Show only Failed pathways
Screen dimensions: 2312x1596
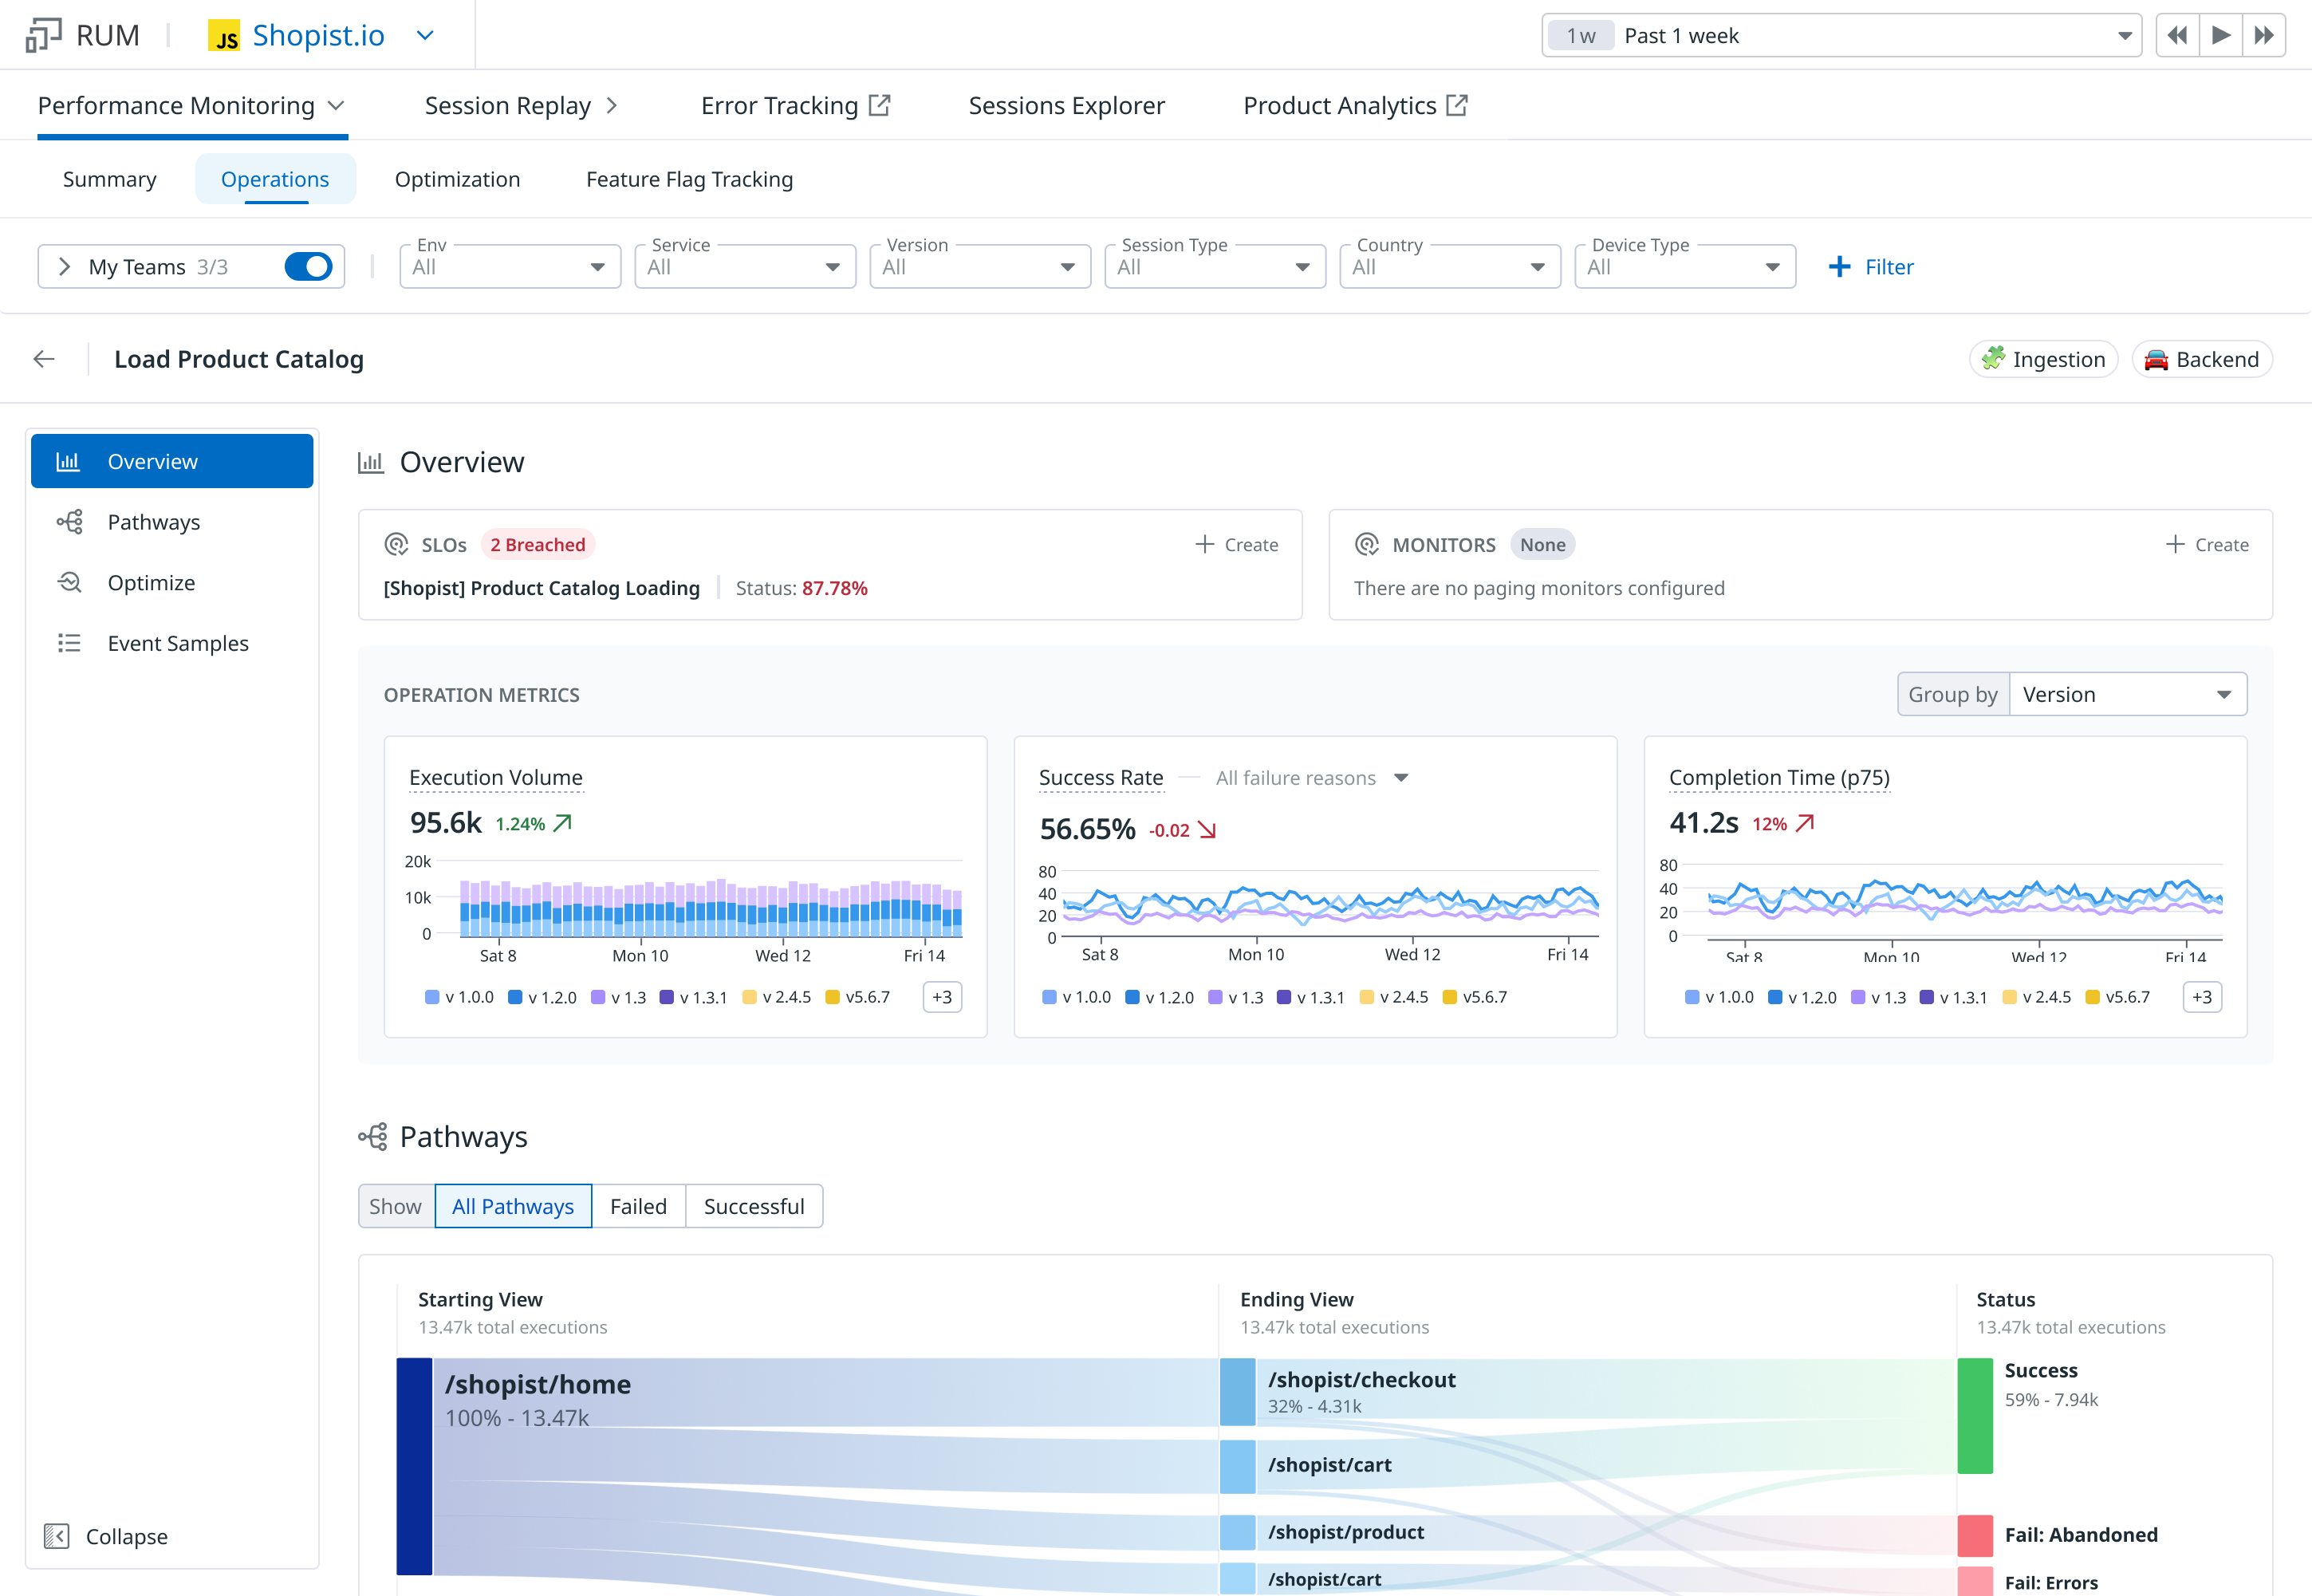pos(638,1206)
